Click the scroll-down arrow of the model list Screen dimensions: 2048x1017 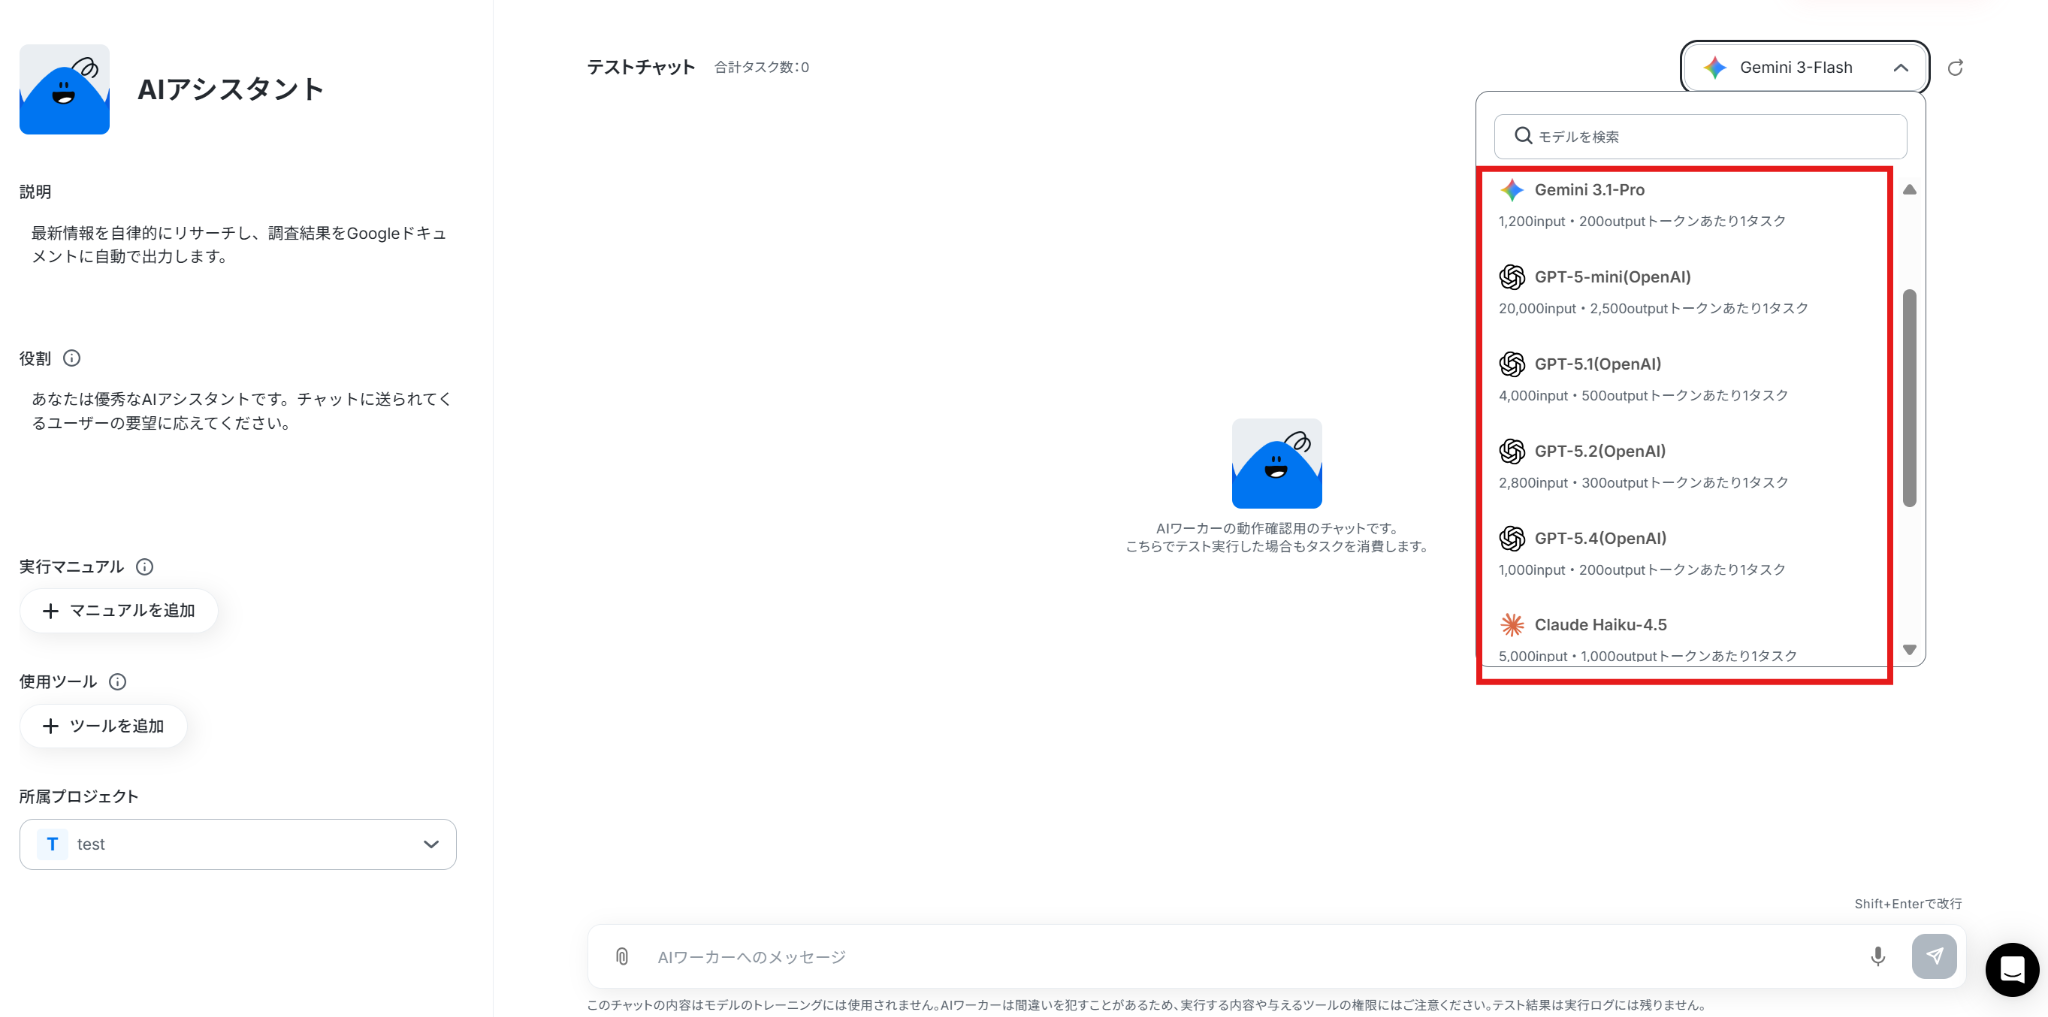[x=1909, y=650]
